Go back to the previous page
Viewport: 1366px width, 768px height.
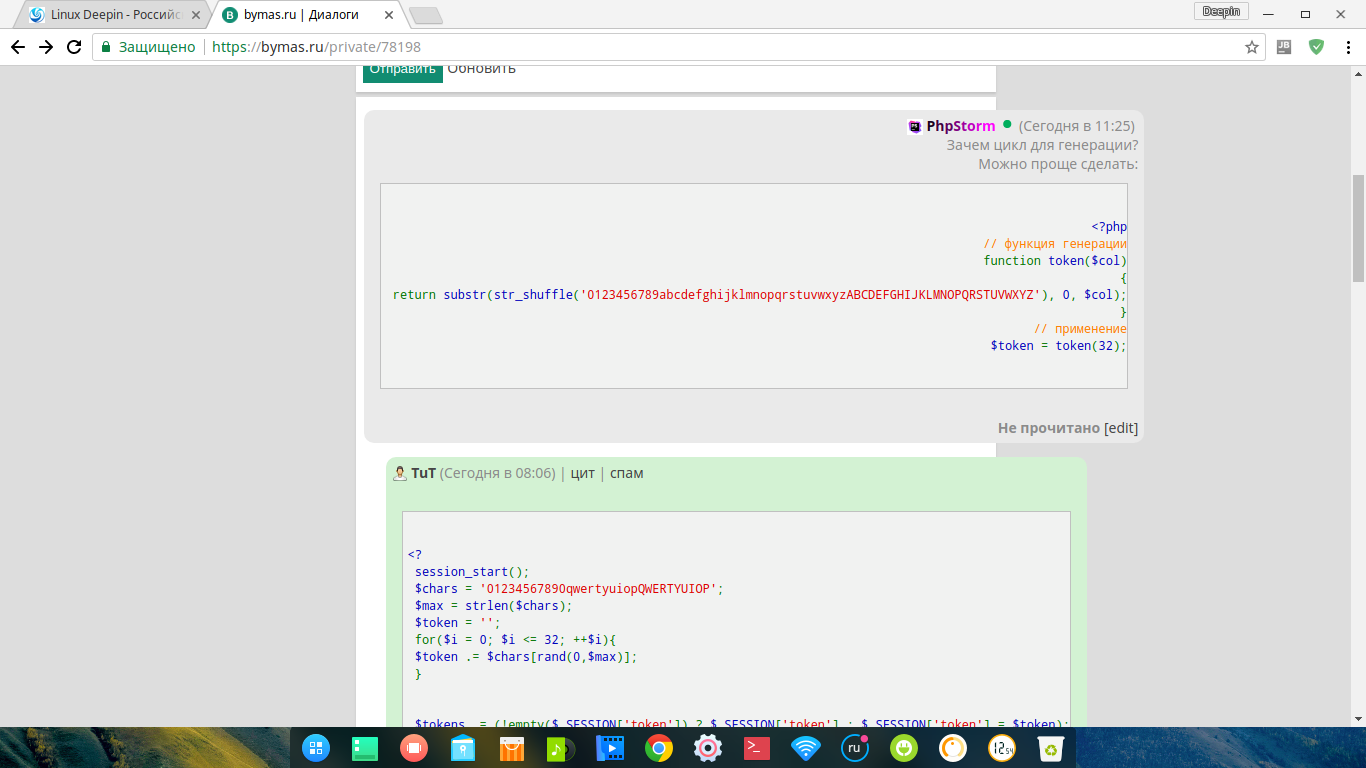[x=18, y=47]
